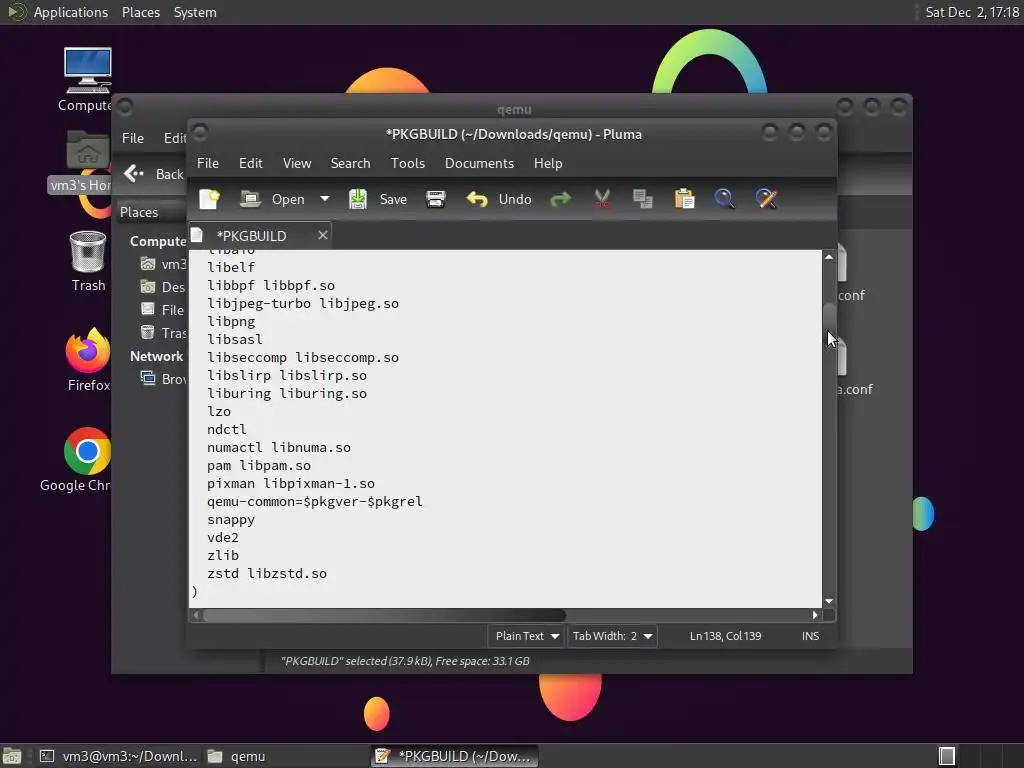1024x768 pixels.
Task: Redo with the green arrow icon
Action: pos(560,199)
